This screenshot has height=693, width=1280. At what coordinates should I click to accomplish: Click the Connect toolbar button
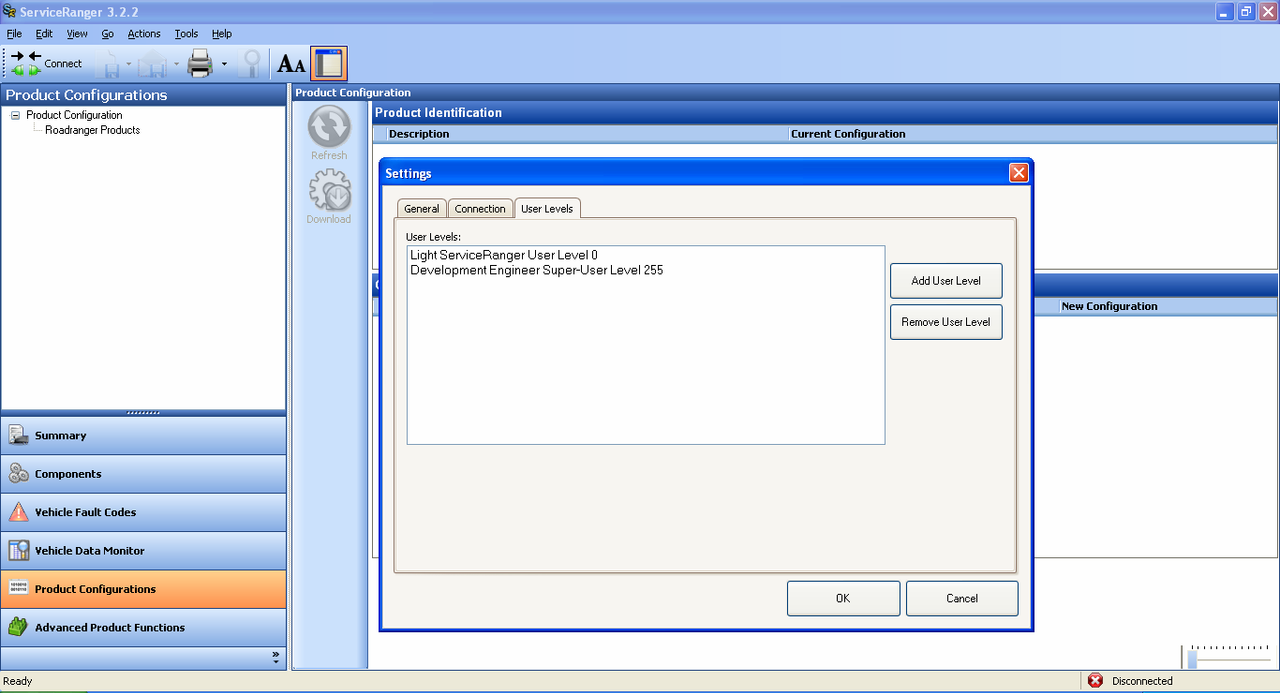[x=46, y=63]
